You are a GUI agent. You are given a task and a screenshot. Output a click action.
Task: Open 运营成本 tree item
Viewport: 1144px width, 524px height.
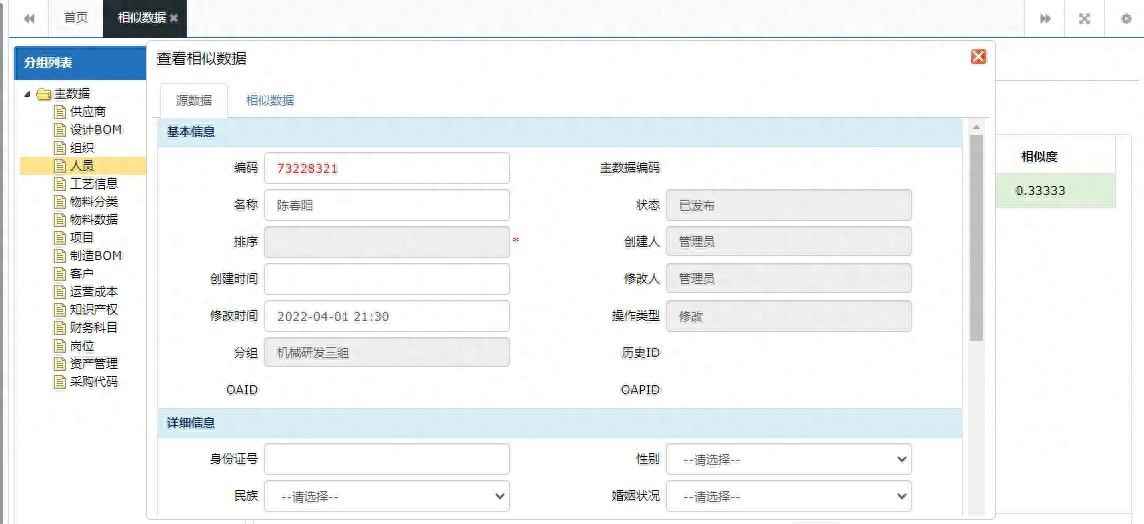pyautogui.click(x=94, y=291)
